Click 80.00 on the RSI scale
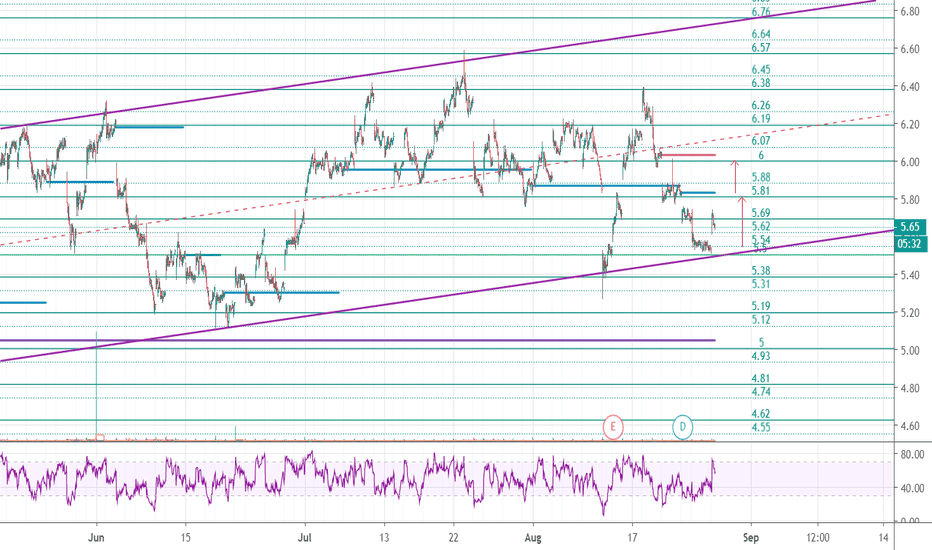 click(912, 455)
